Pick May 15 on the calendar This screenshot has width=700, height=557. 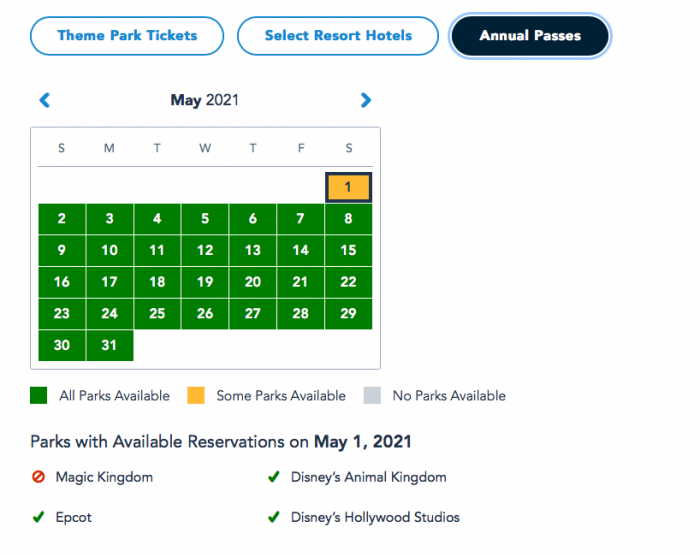348,251
